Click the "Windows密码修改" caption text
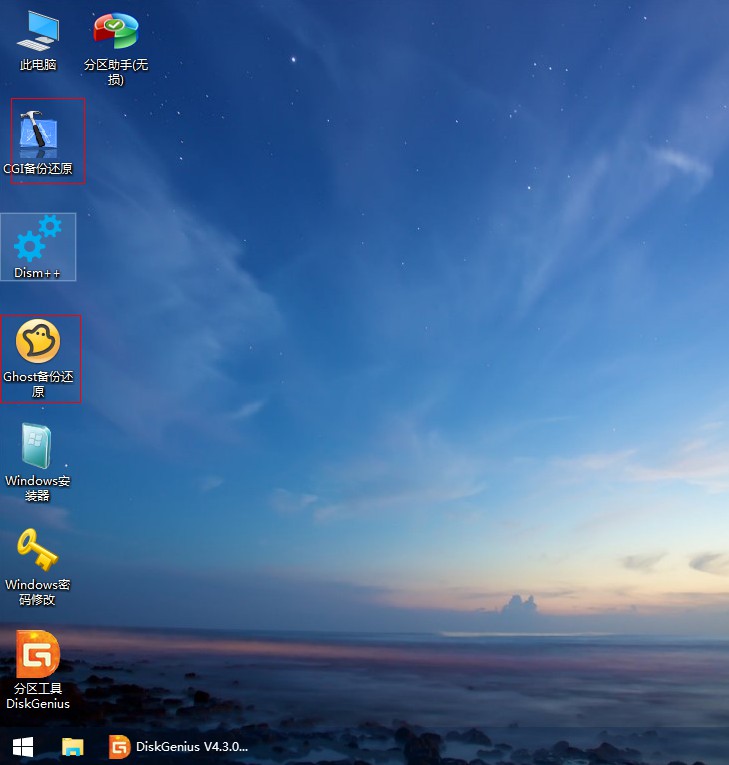Image resolution: width=729 pixels, height=765 pixels. click(38, 592)
